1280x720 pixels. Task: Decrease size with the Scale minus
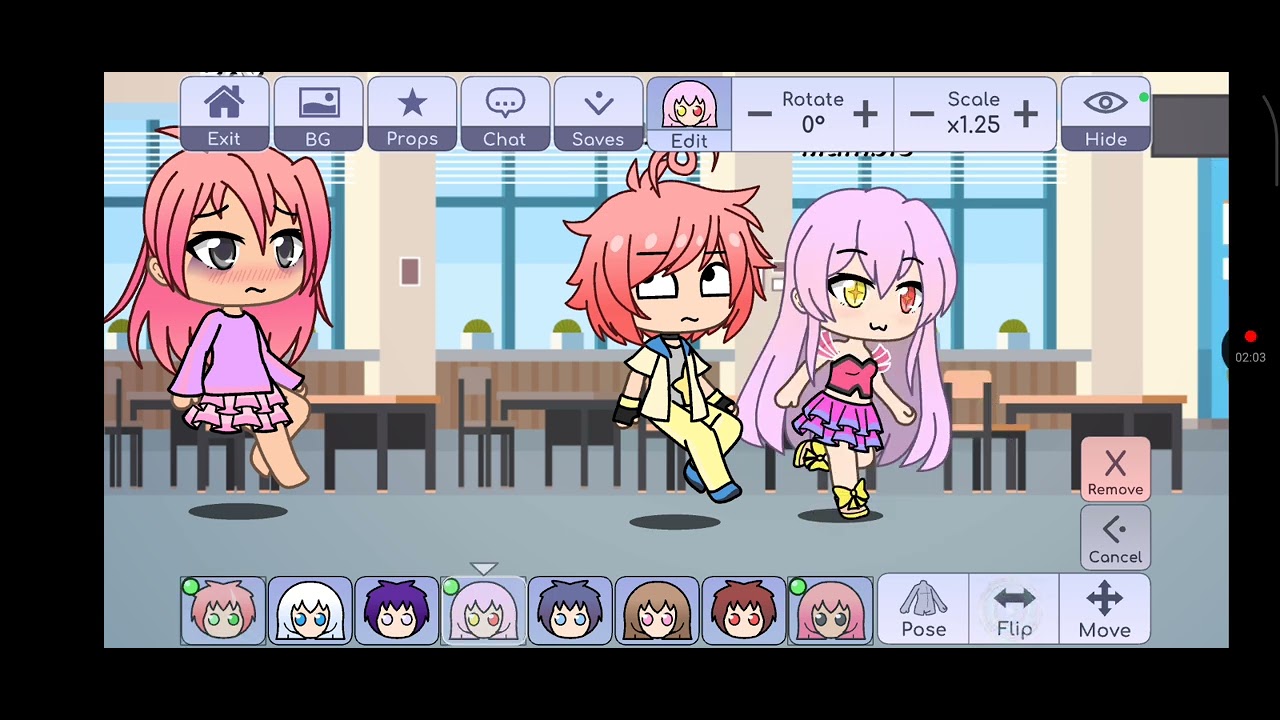coord(922,114)
